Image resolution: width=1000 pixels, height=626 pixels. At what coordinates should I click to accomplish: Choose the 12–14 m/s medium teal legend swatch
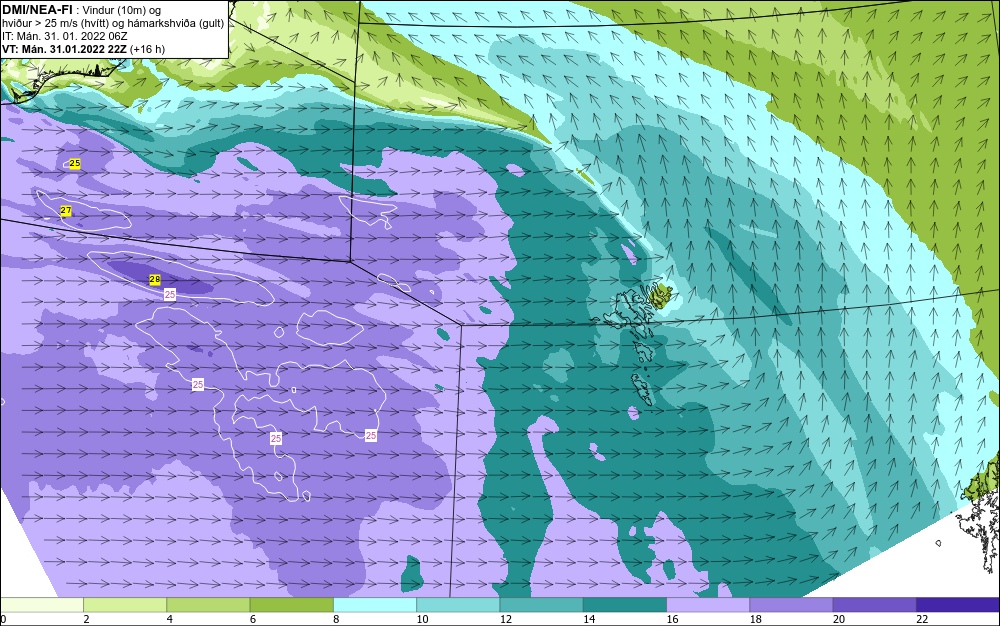click(x=541, y=605)
